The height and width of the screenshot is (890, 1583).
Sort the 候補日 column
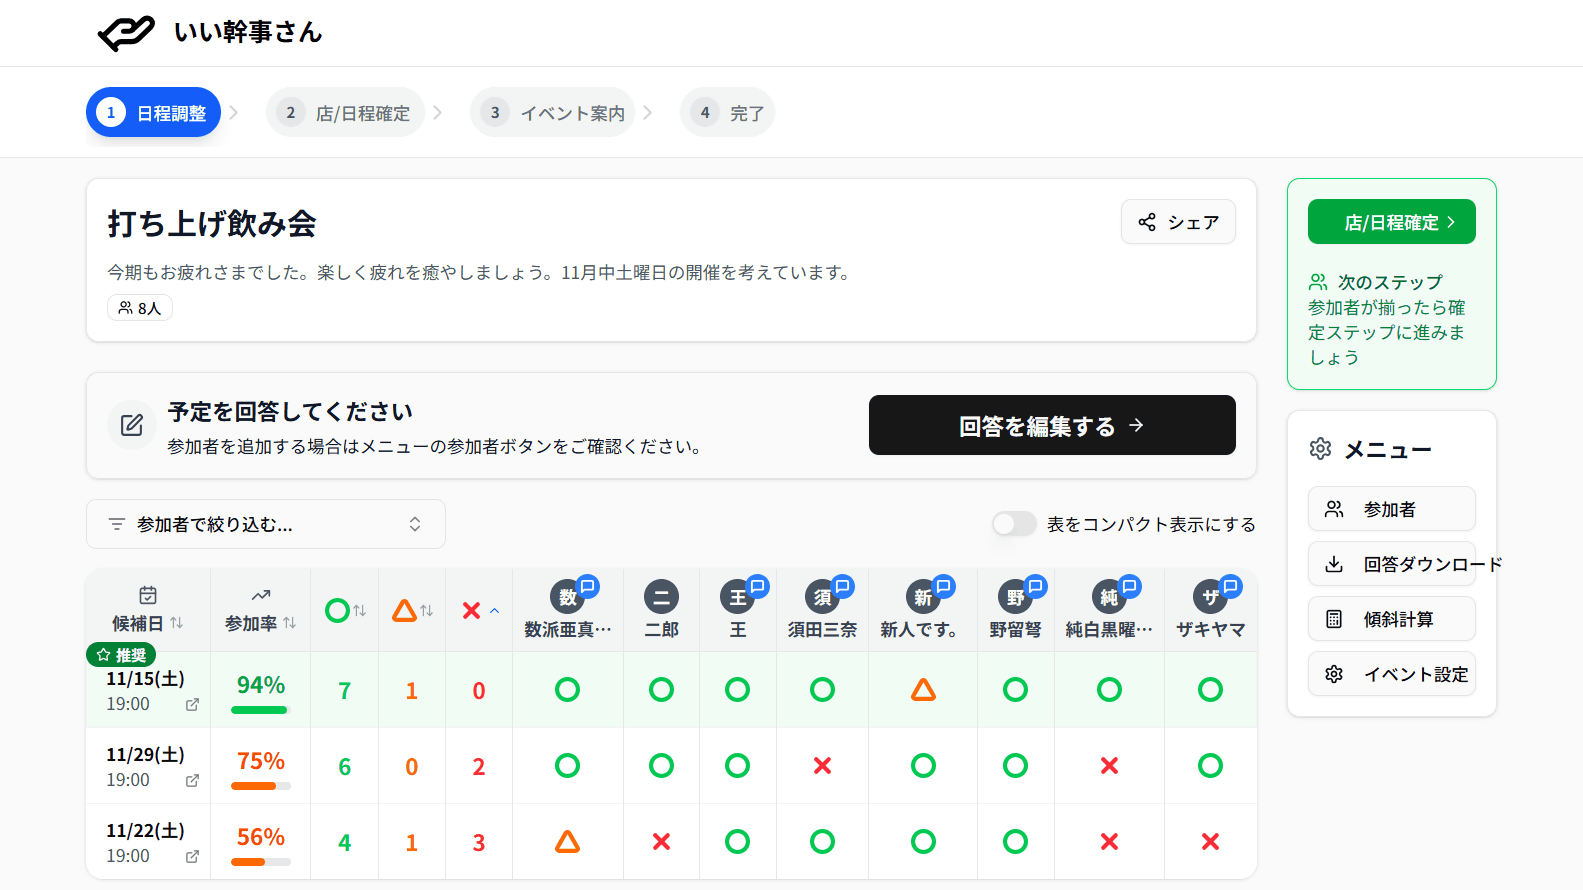tap(148, 623)
